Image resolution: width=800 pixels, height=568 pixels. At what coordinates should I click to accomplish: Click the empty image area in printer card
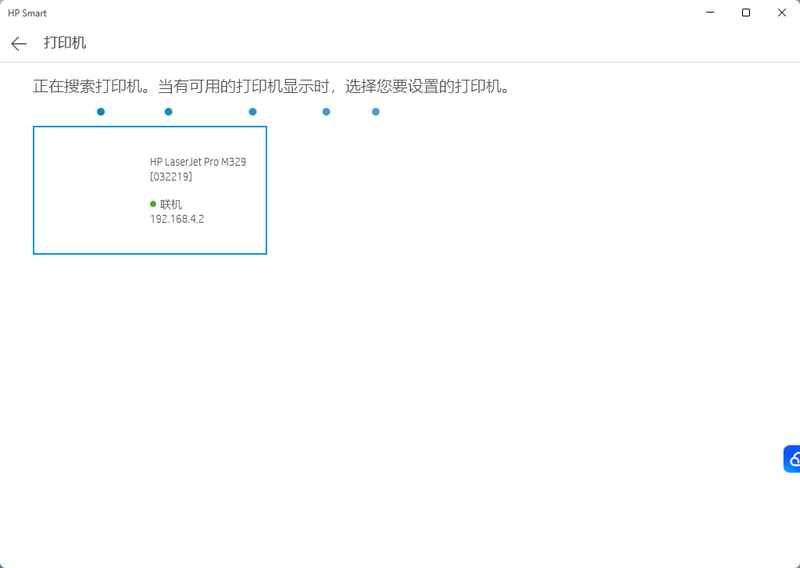(90, 190)
